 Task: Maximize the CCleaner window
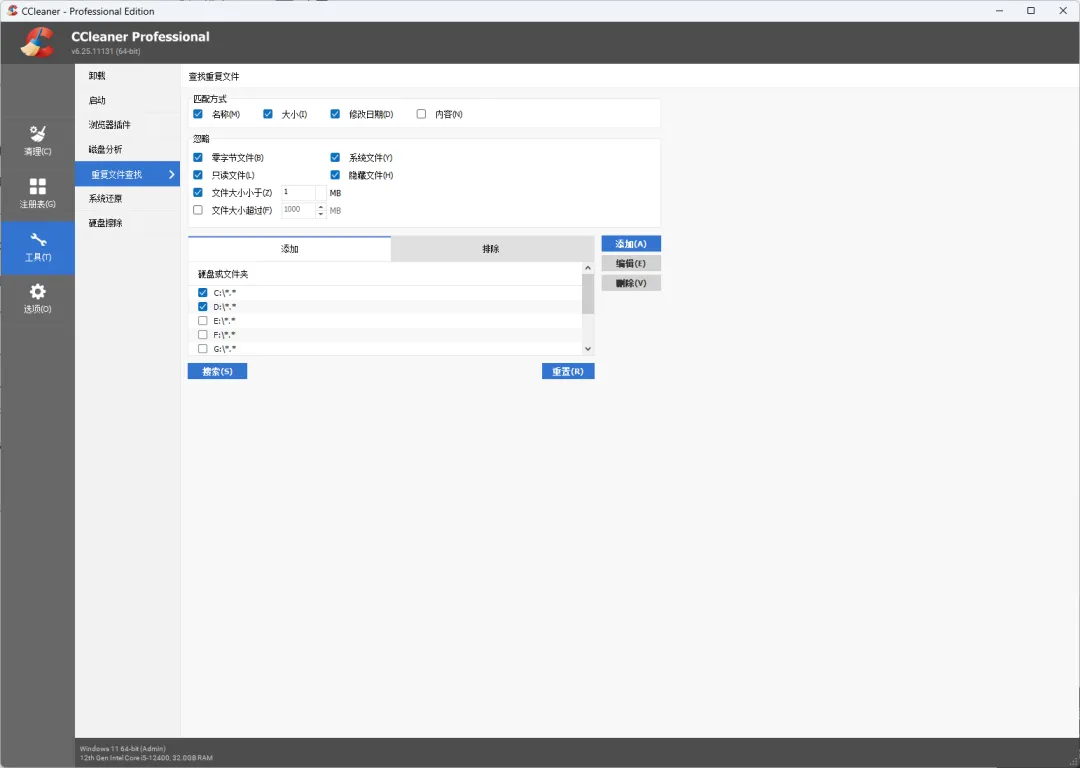click(1031, 11)
